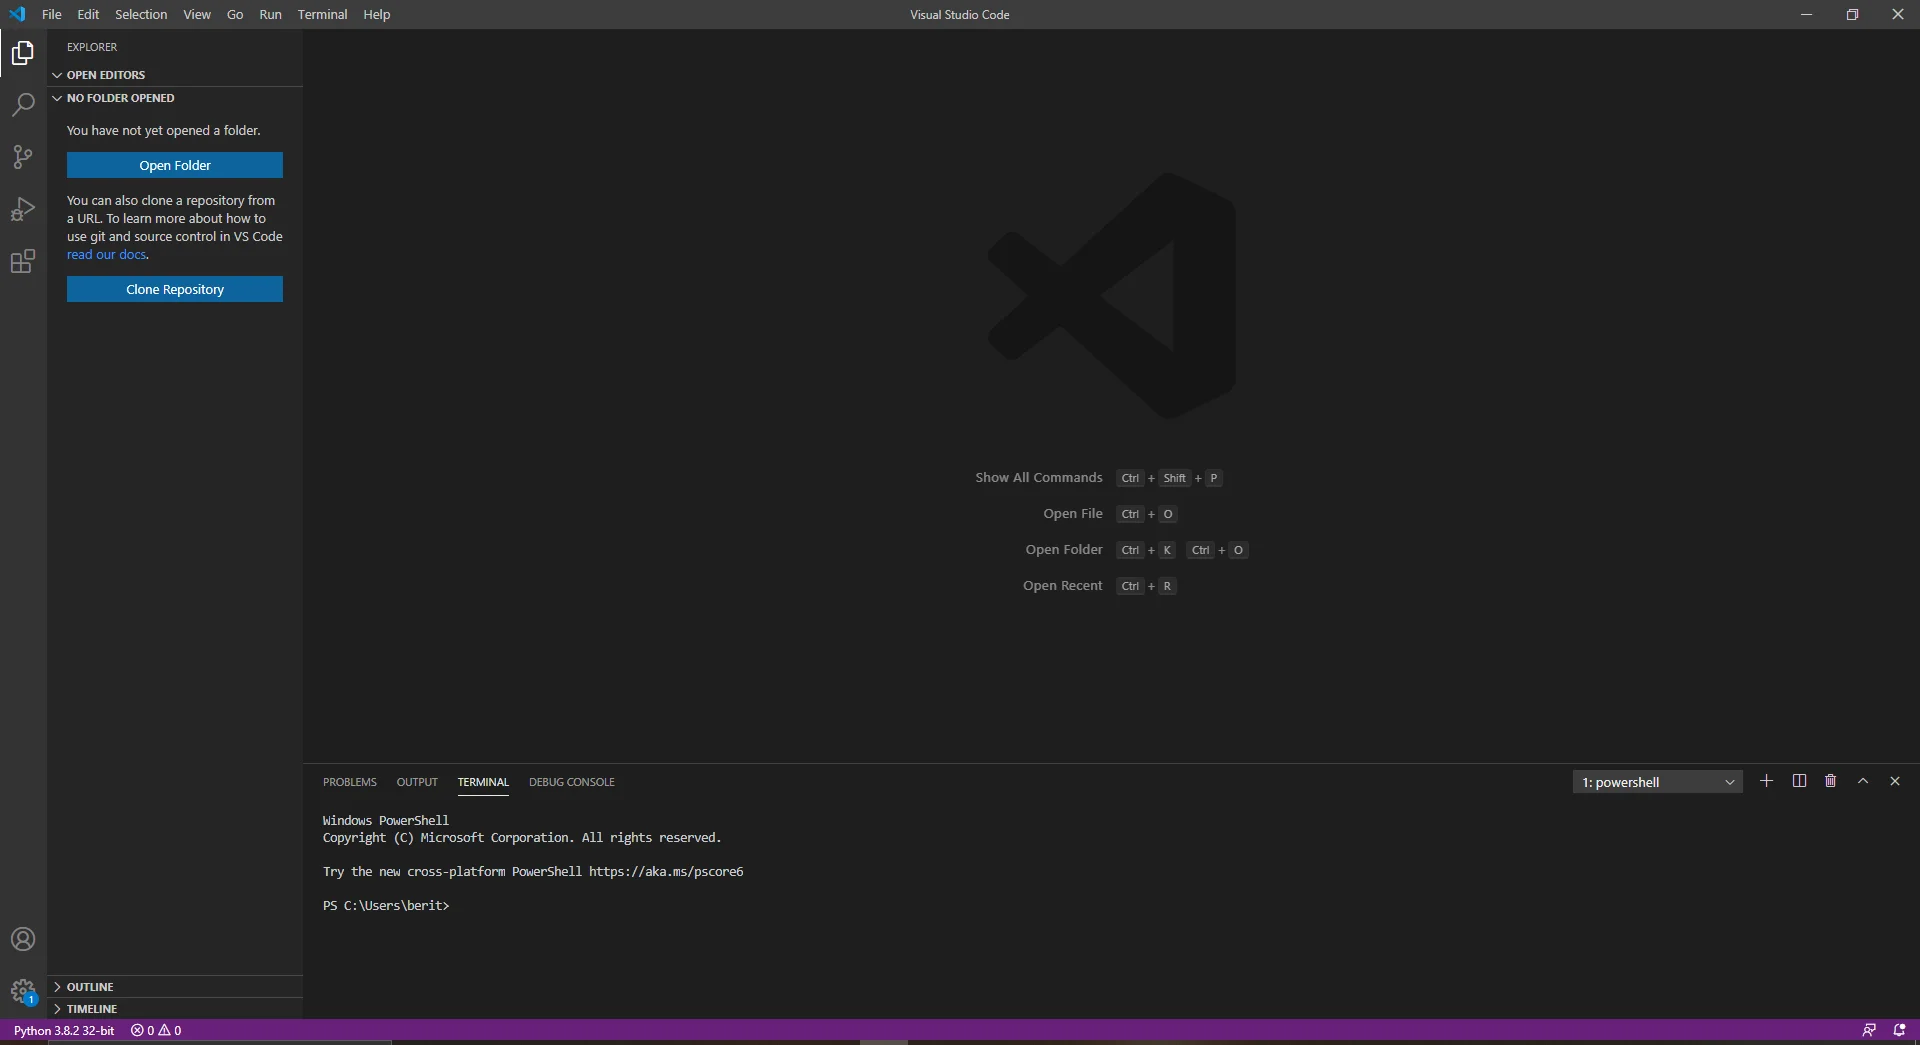Kill terminal with trash icon

click(1831, 781)
